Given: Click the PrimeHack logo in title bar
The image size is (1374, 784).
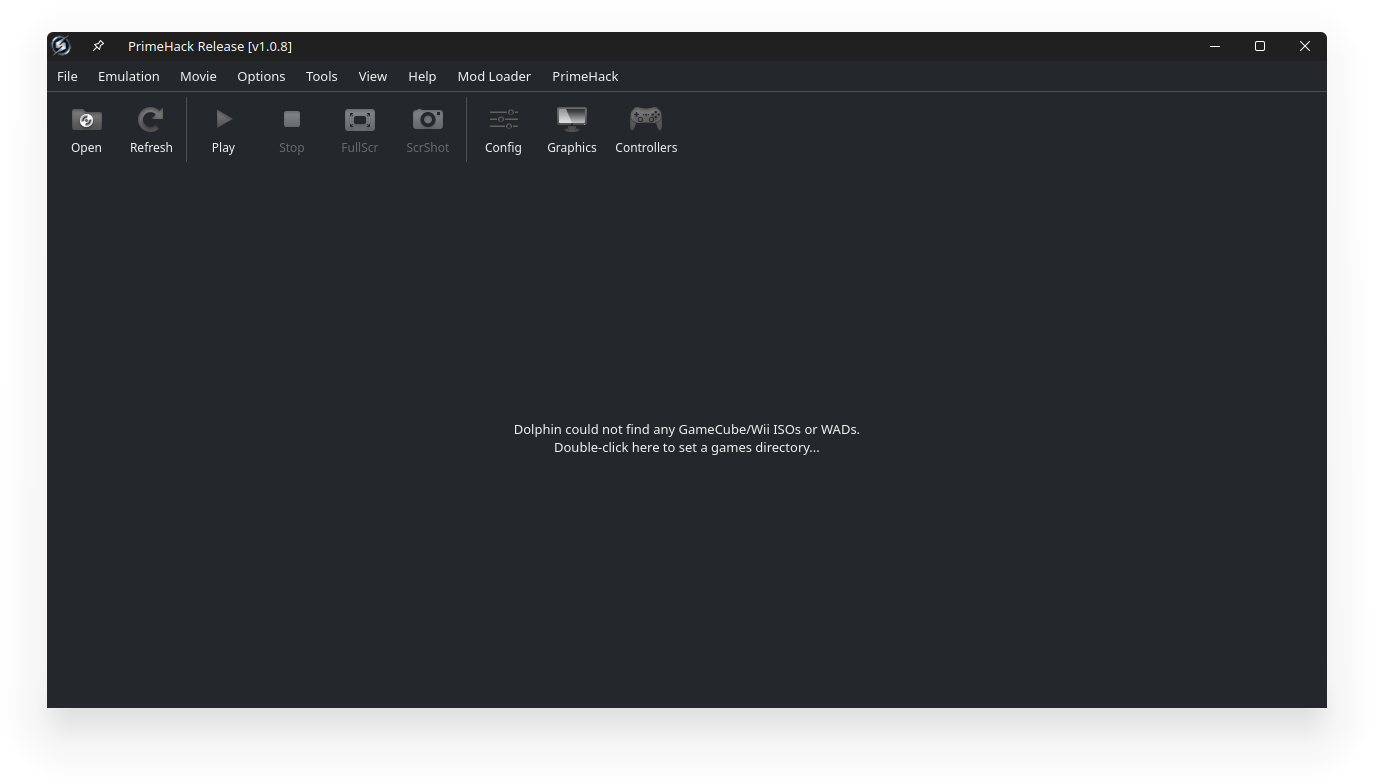Looking at the screenshot, I should pos(61,46).
